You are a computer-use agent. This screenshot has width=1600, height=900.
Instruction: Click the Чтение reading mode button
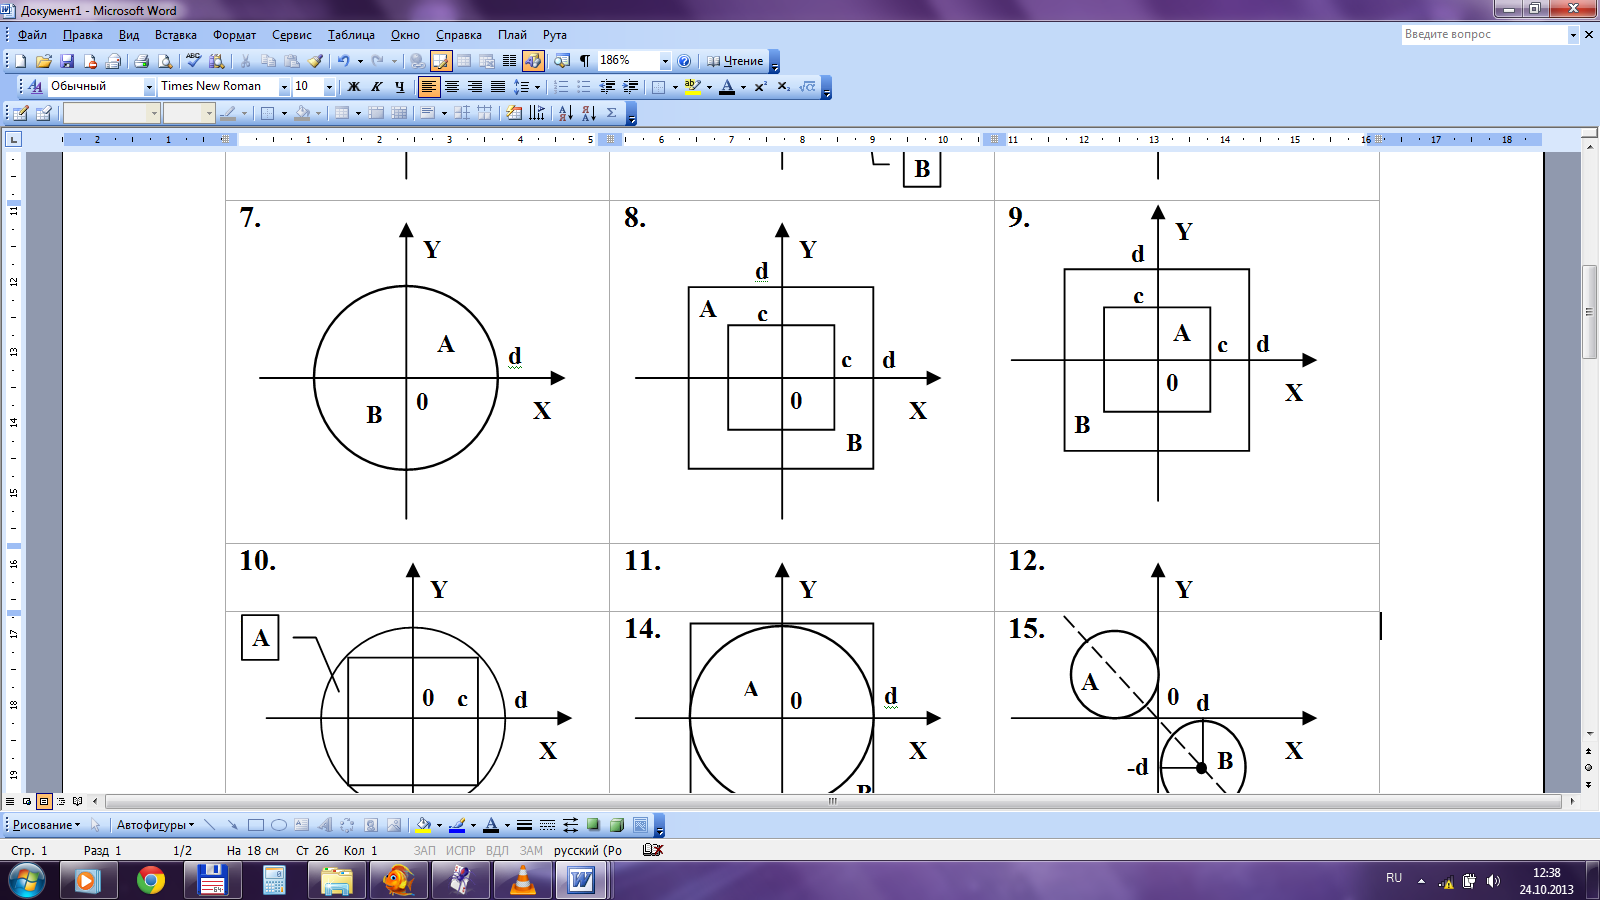click(735, 61)
